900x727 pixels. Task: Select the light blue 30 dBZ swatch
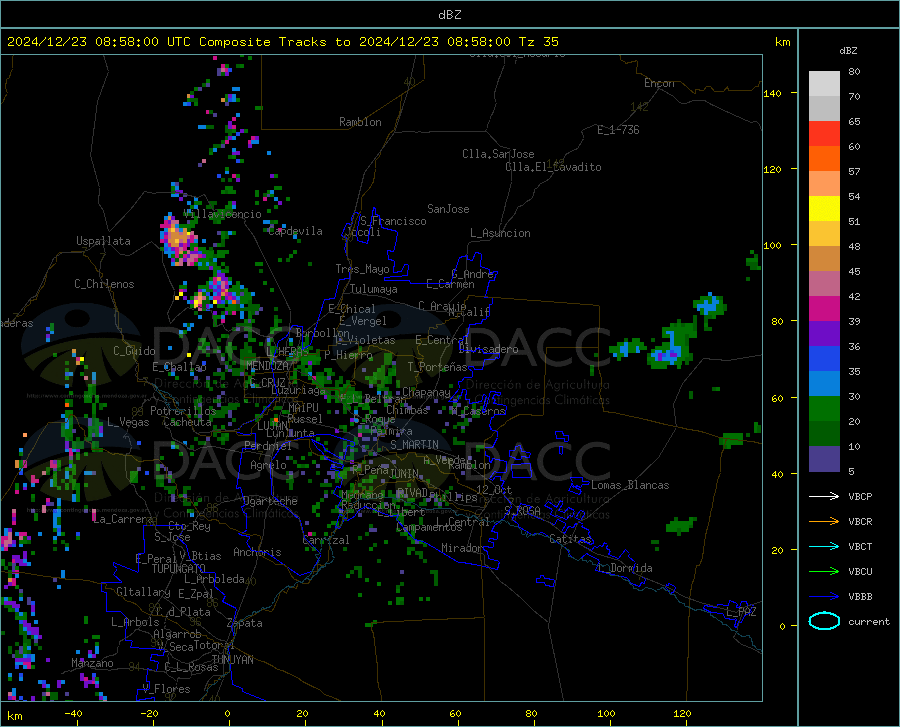coord(824,384)
